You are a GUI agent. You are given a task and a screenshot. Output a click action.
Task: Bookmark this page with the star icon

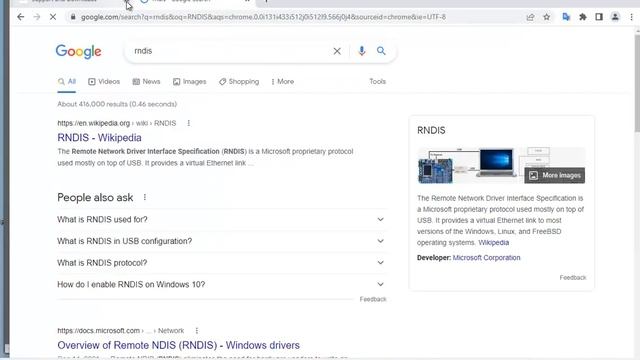547,17
